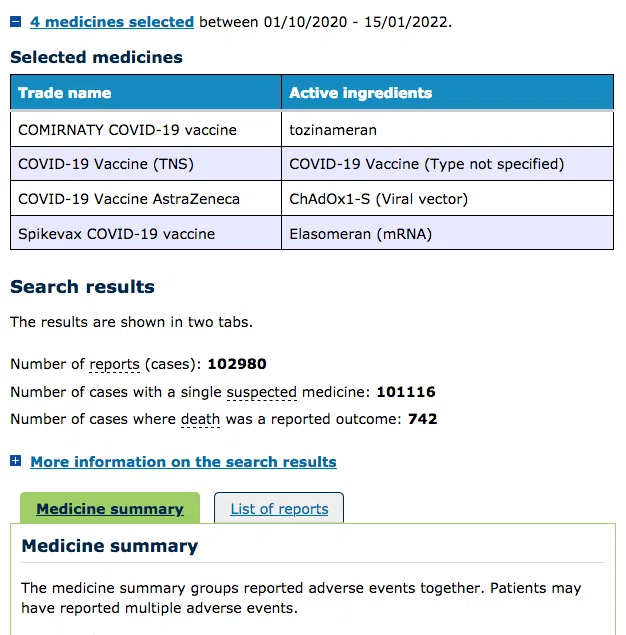Switch to the Medicine summary tab
626x635 pixels.
coord(110,508)
